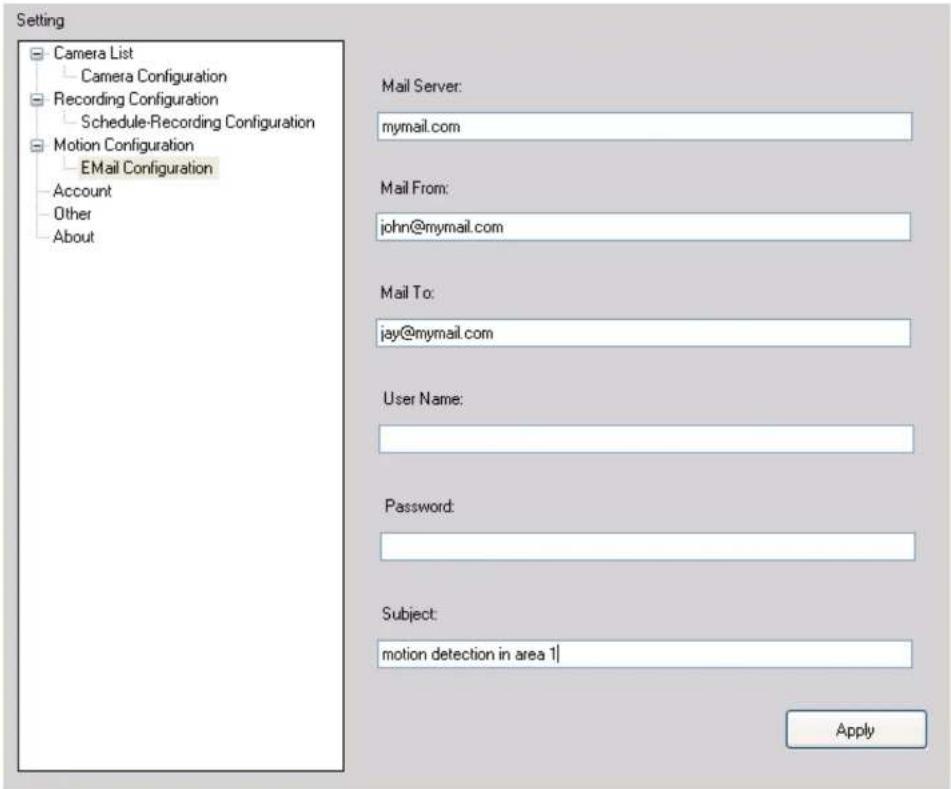The image size is (951, 789).
Task: Click the User Name label
Action: tap(423, 399)
